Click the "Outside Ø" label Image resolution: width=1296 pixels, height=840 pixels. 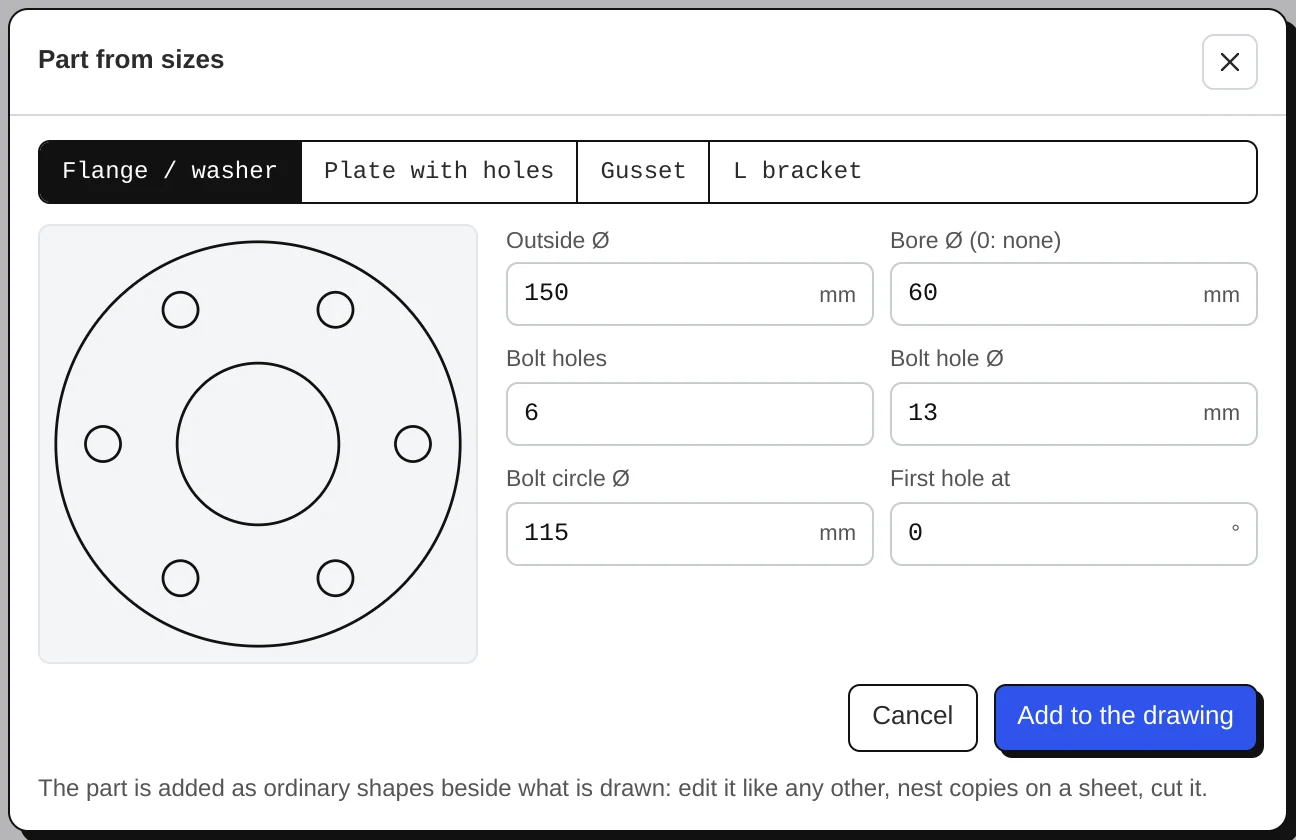(x=557, y=240)
